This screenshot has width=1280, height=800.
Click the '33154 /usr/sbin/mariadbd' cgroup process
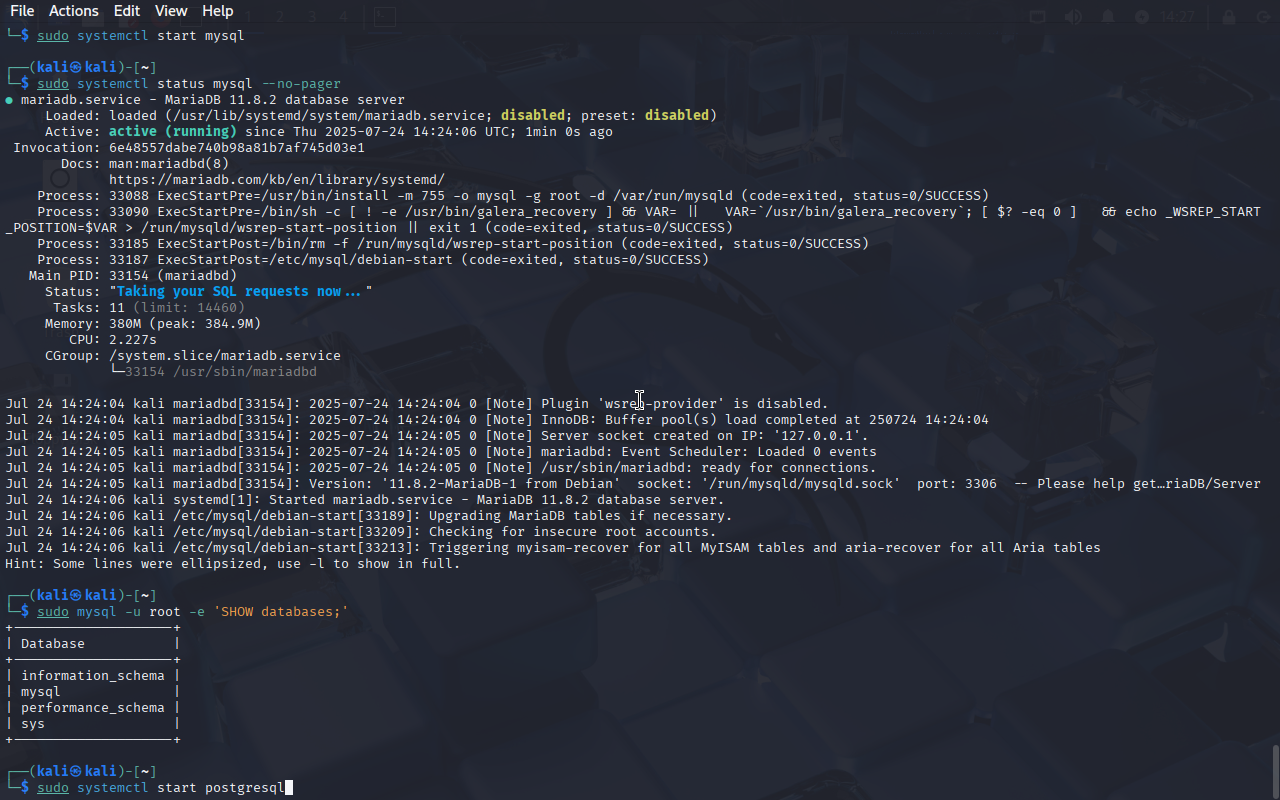coord(221,372)
